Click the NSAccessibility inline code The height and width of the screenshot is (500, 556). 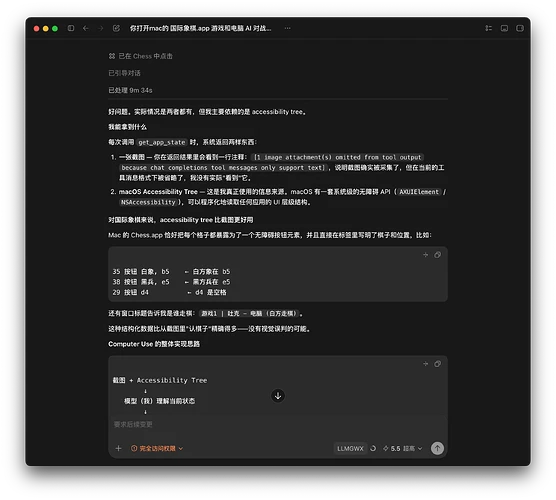(x=148, y=202)
